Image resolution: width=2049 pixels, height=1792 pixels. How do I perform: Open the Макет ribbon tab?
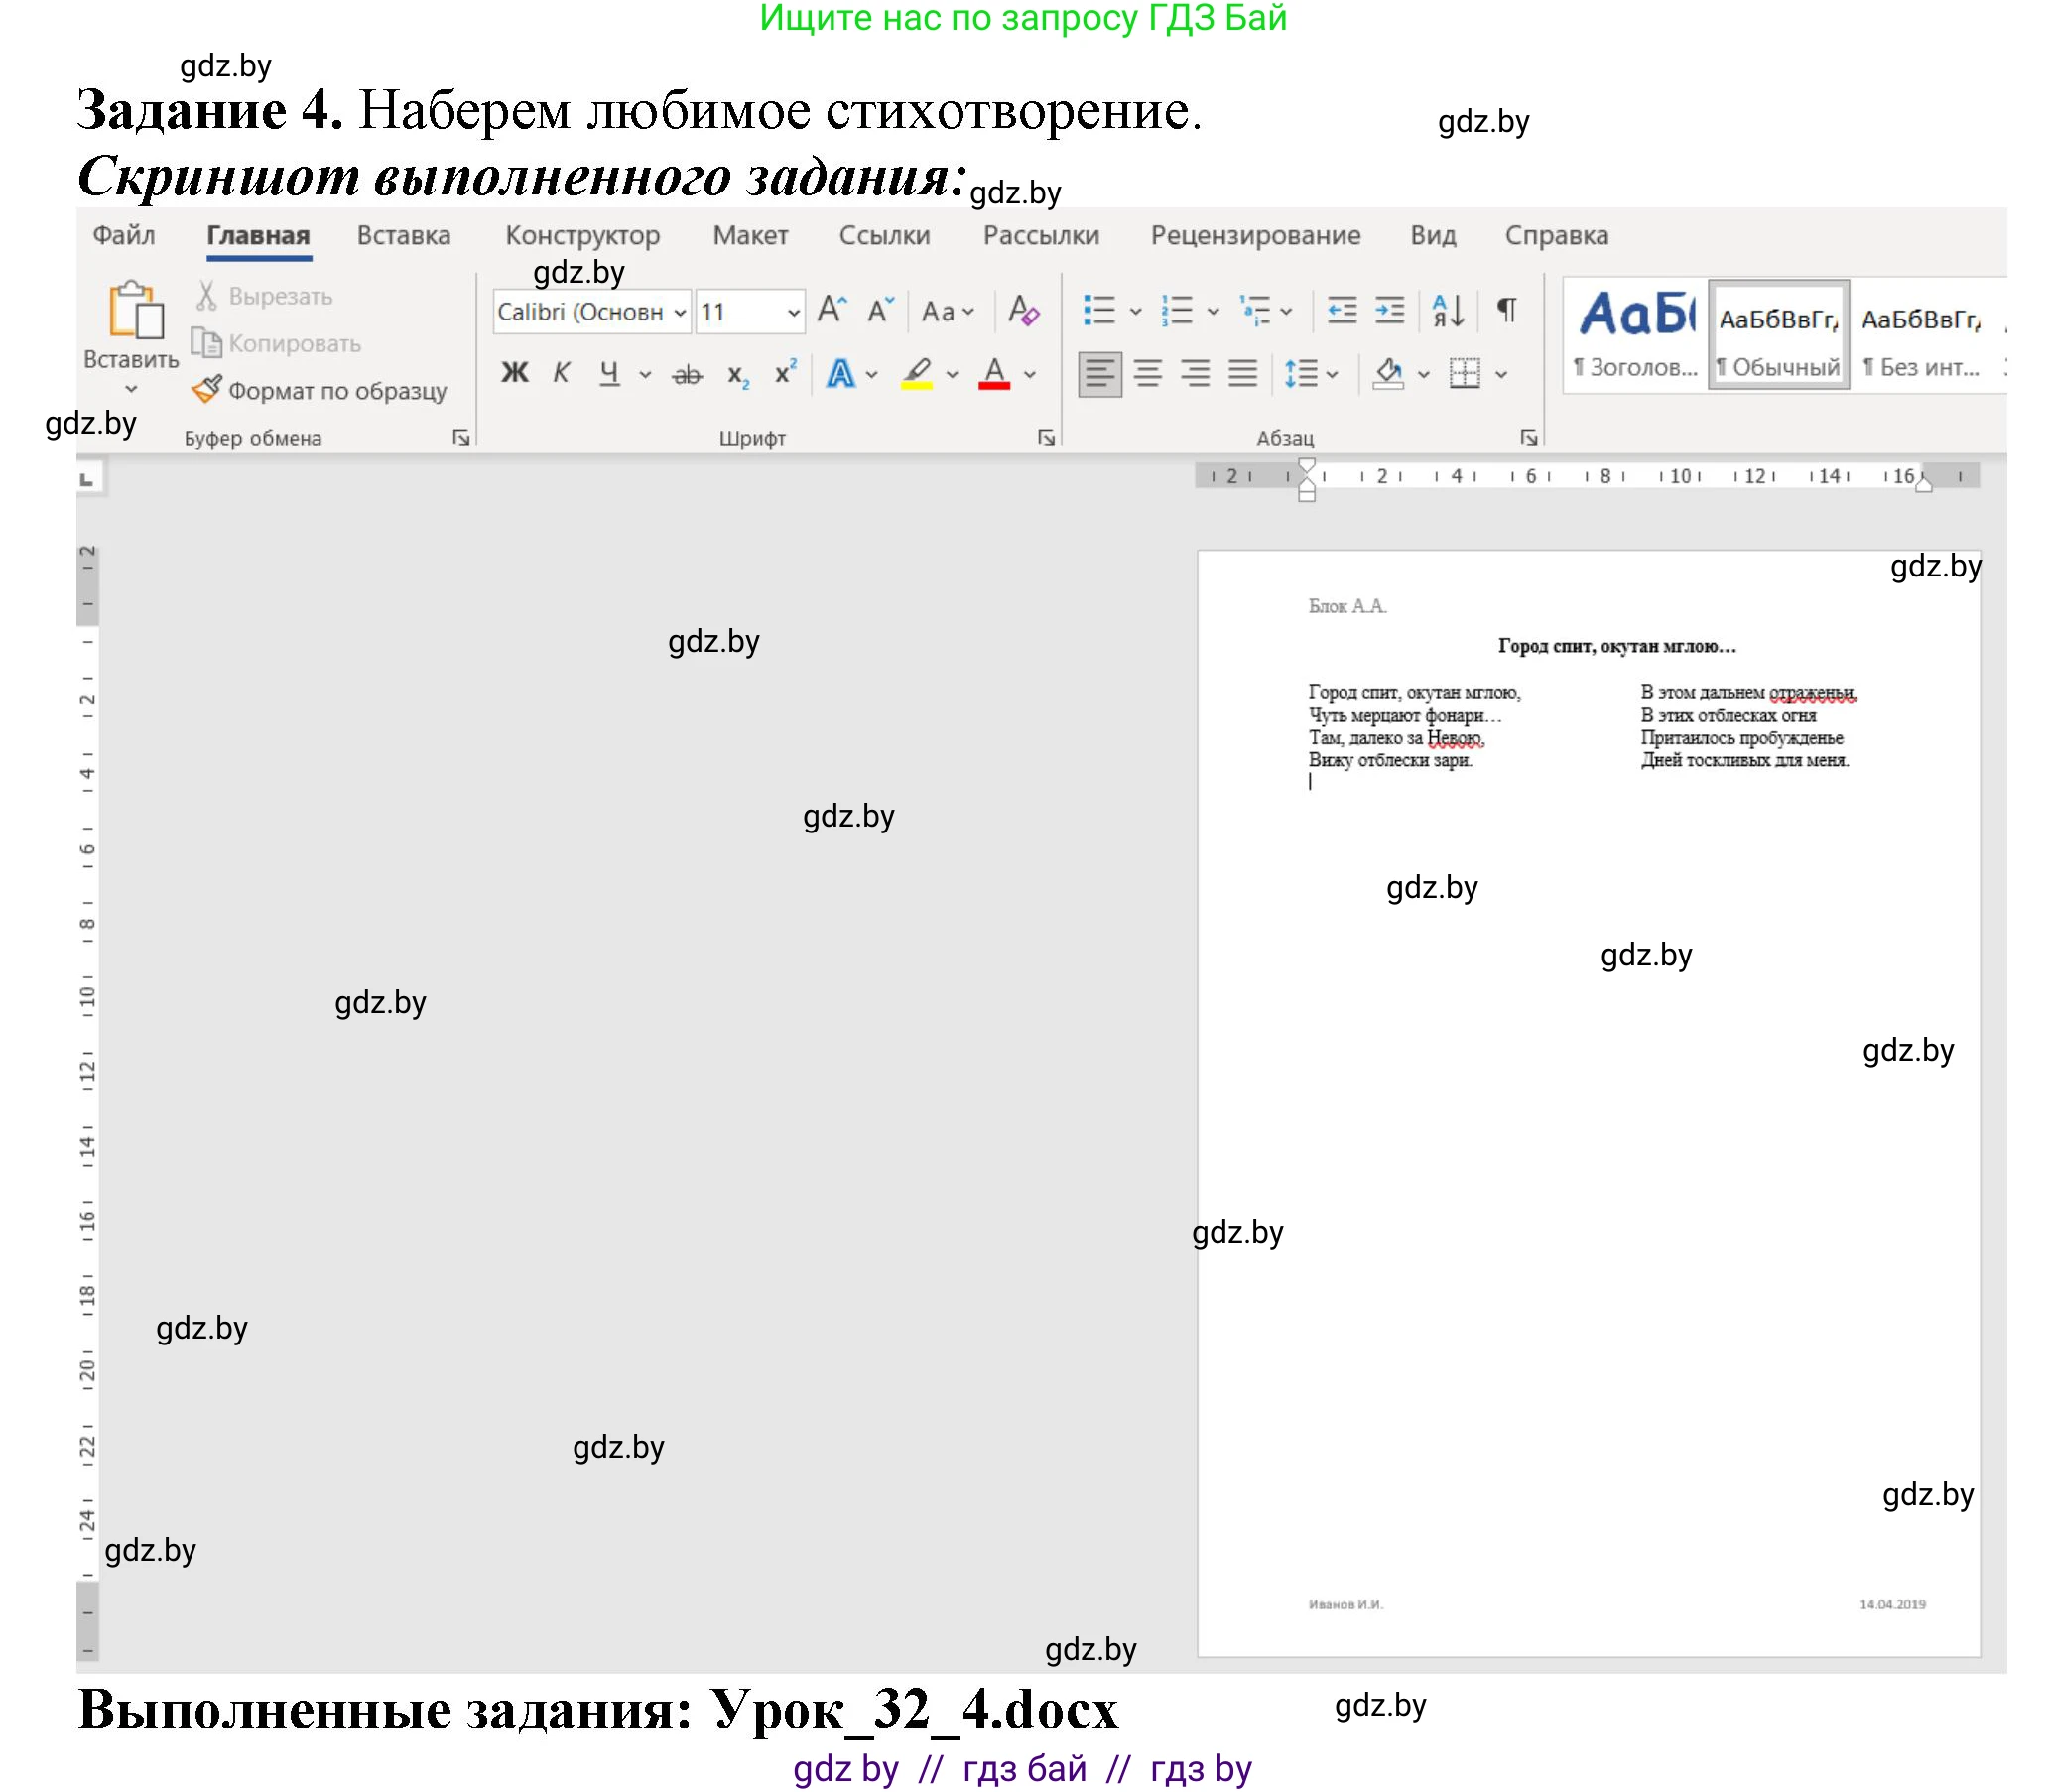click(x=750, y=236)
